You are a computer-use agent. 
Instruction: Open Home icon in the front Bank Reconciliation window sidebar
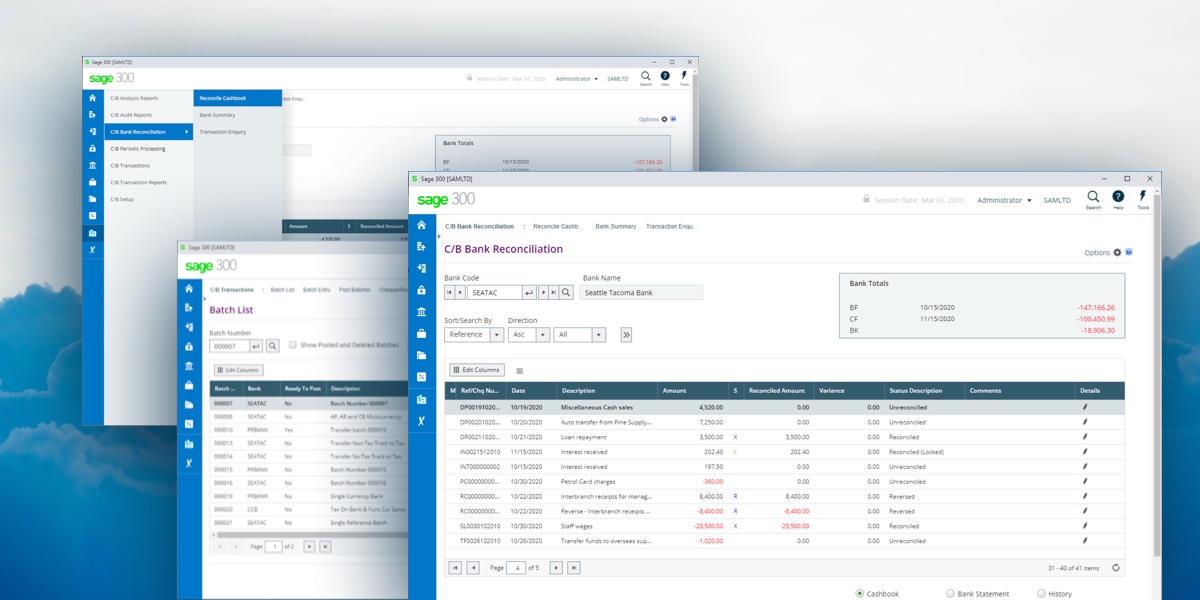(x=421, y=226)
